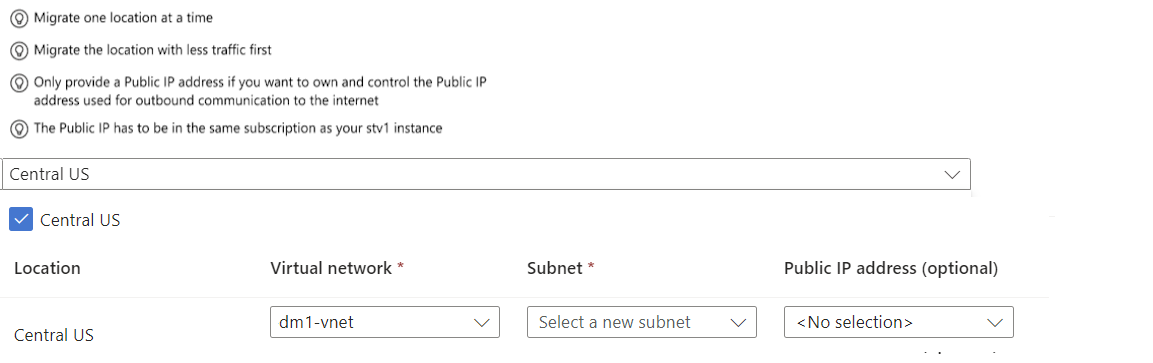Click the lightbulb icon beside 'Migrate one location at a time'
Image resolution: width=1153 pixels, height=363 pixels.
(18, 18)
